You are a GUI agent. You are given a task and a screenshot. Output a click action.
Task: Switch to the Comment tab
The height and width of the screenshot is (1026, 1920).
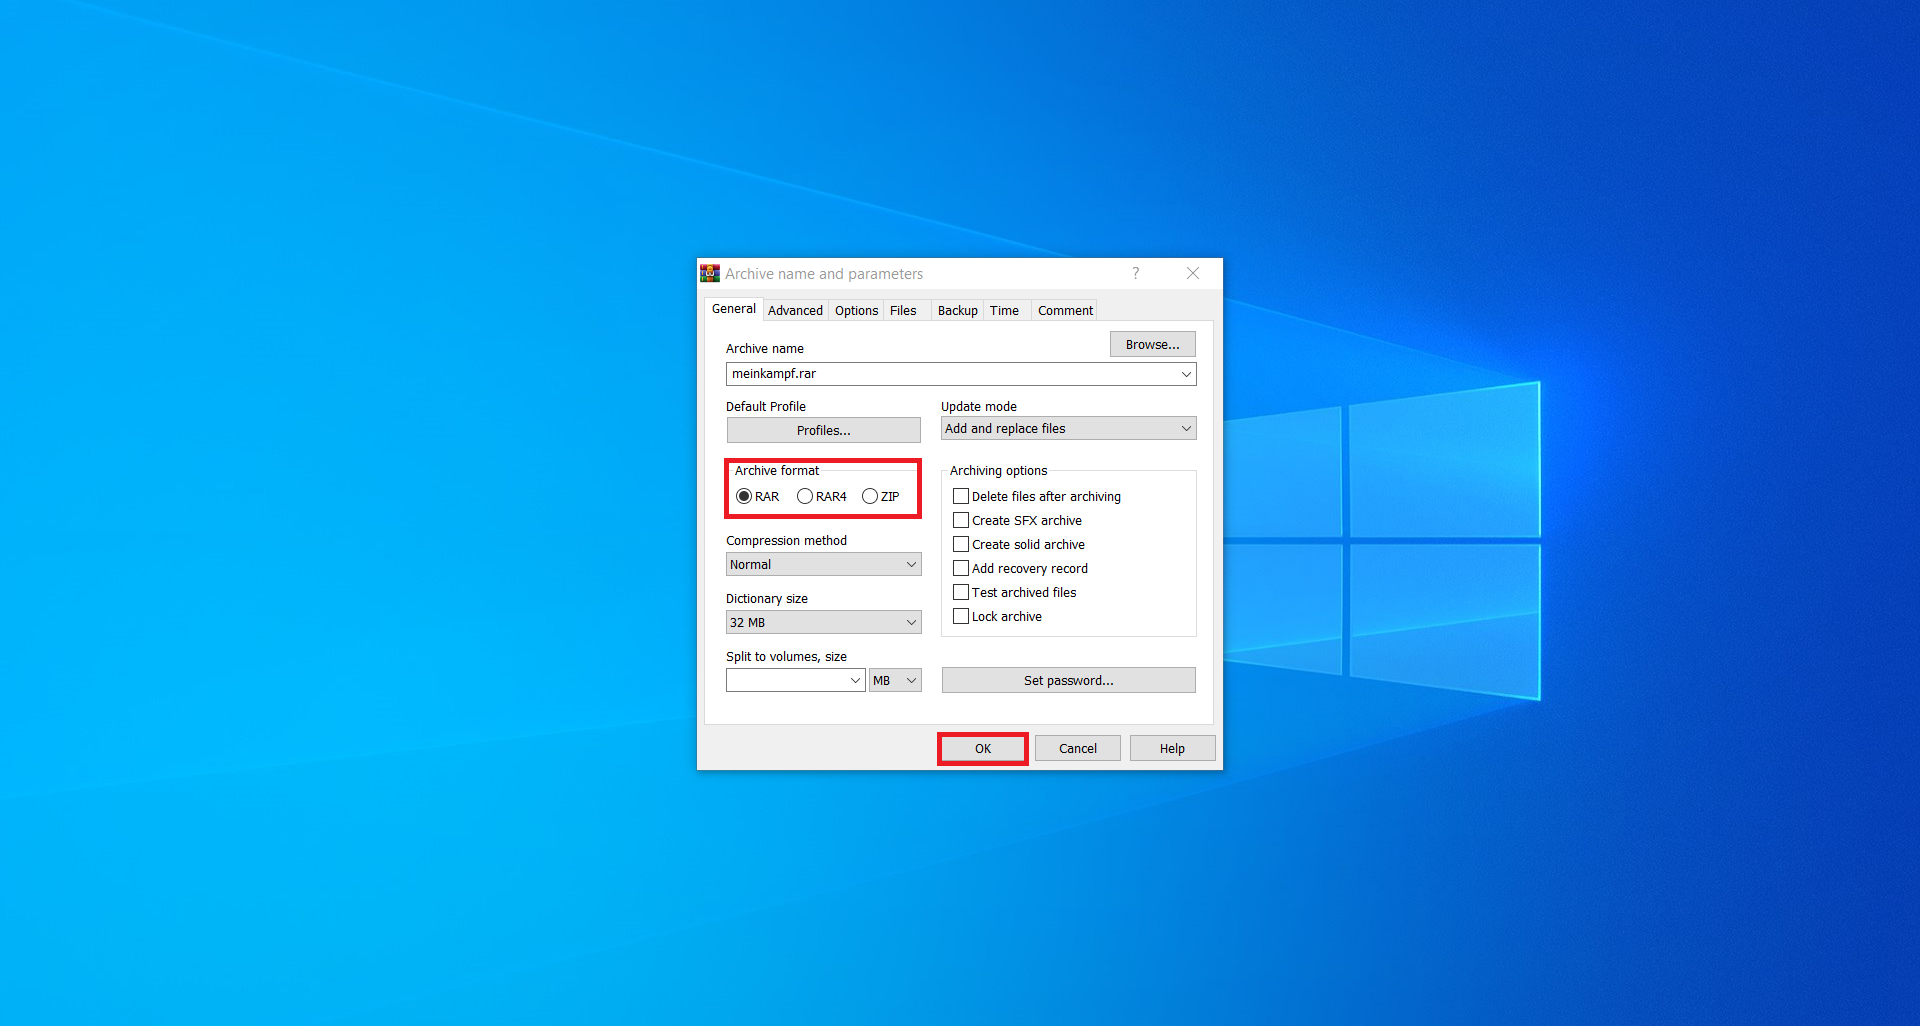(1063, 310)
